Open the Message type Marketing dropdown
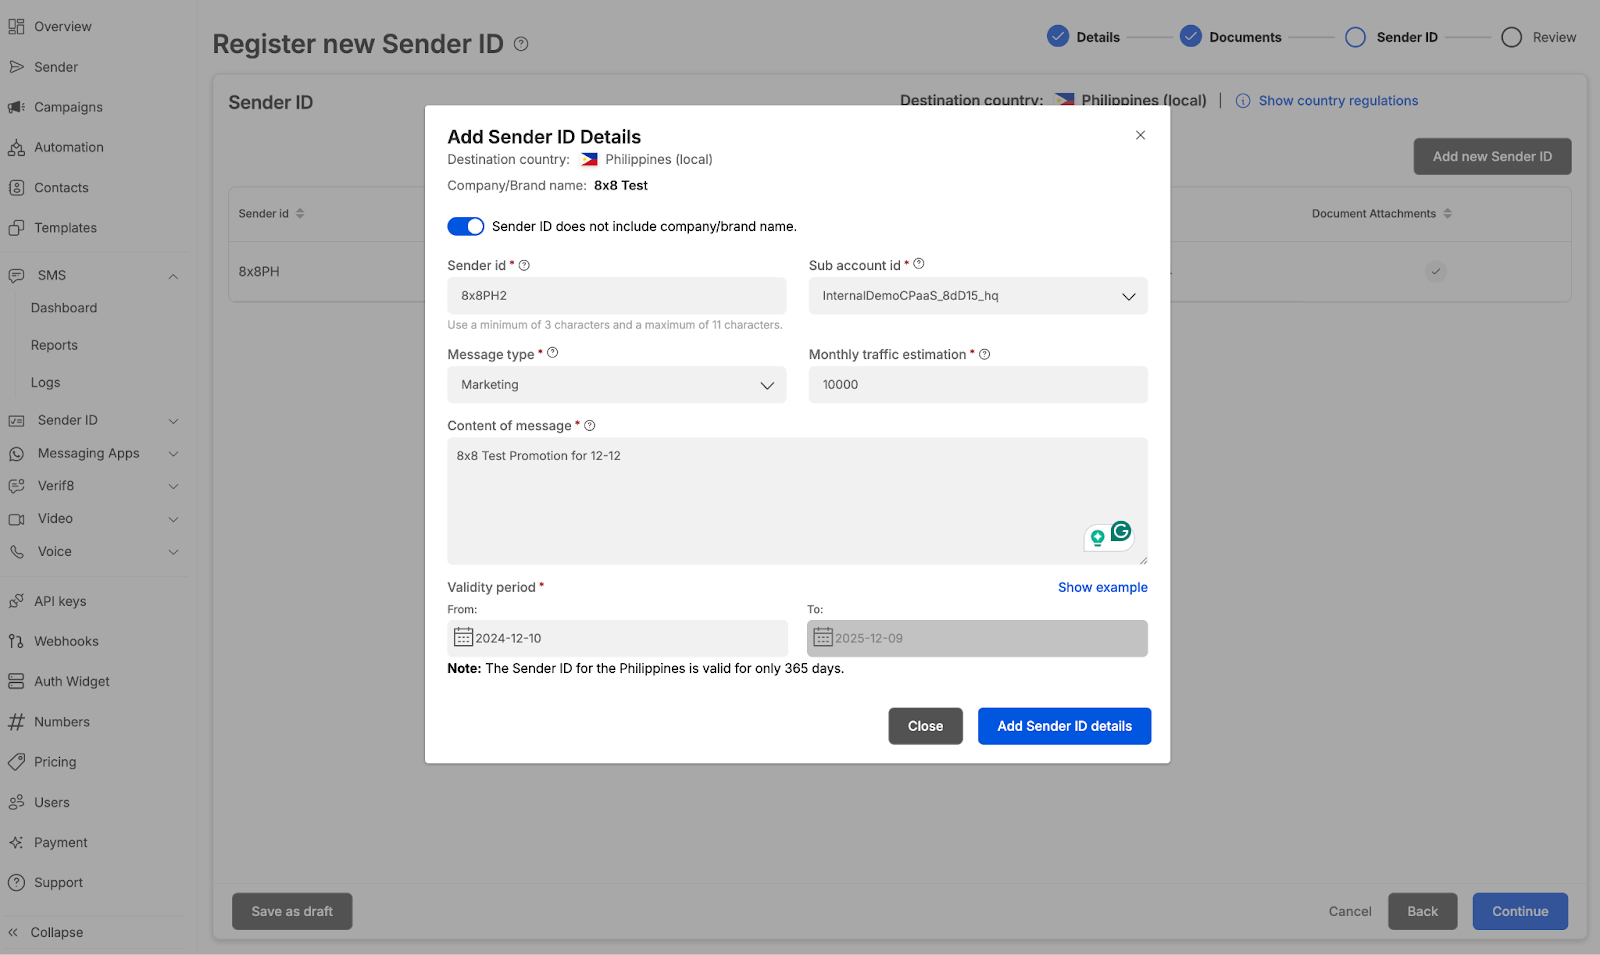Screen dimensions: 1600x955 (x=616, y=385)
